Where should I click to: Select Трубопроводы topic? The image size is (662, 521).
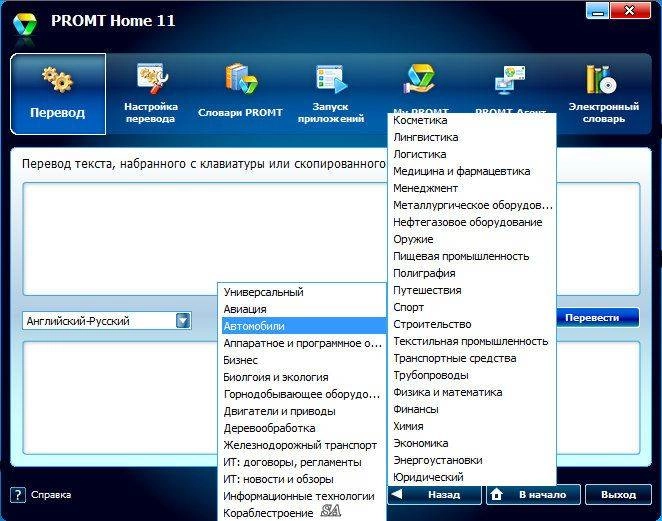[x=472, y=375]
